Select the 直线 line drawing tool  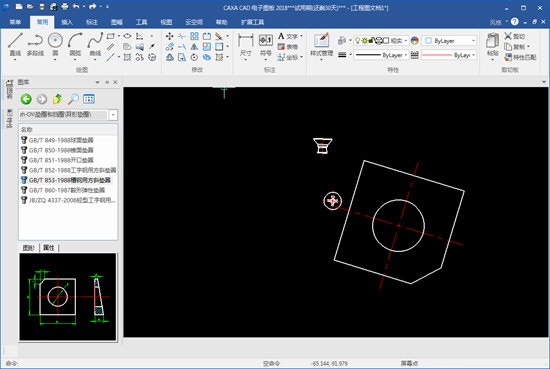coord(15,44)
